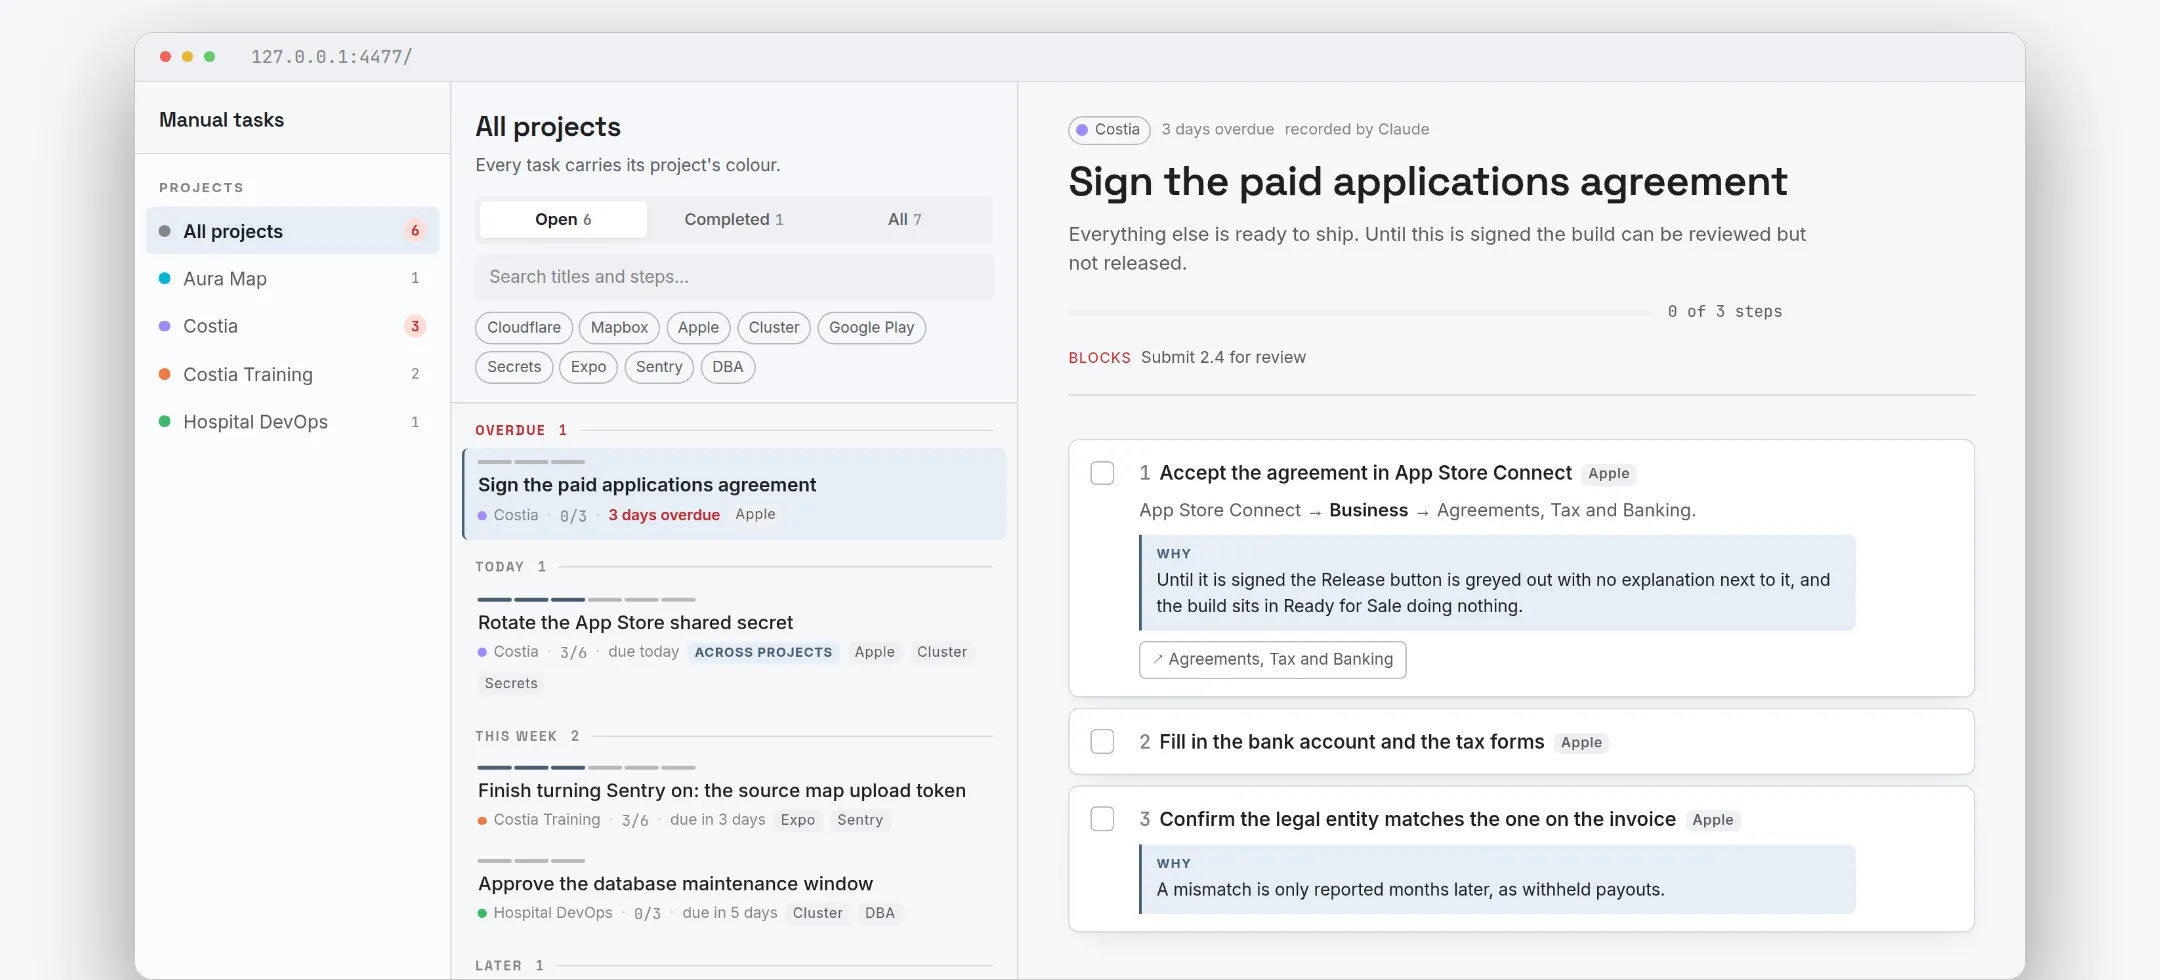This screenshot has width=2160, height=980.
Task: Mark Confirm the legal entity step done
Action: [1102, 819]
